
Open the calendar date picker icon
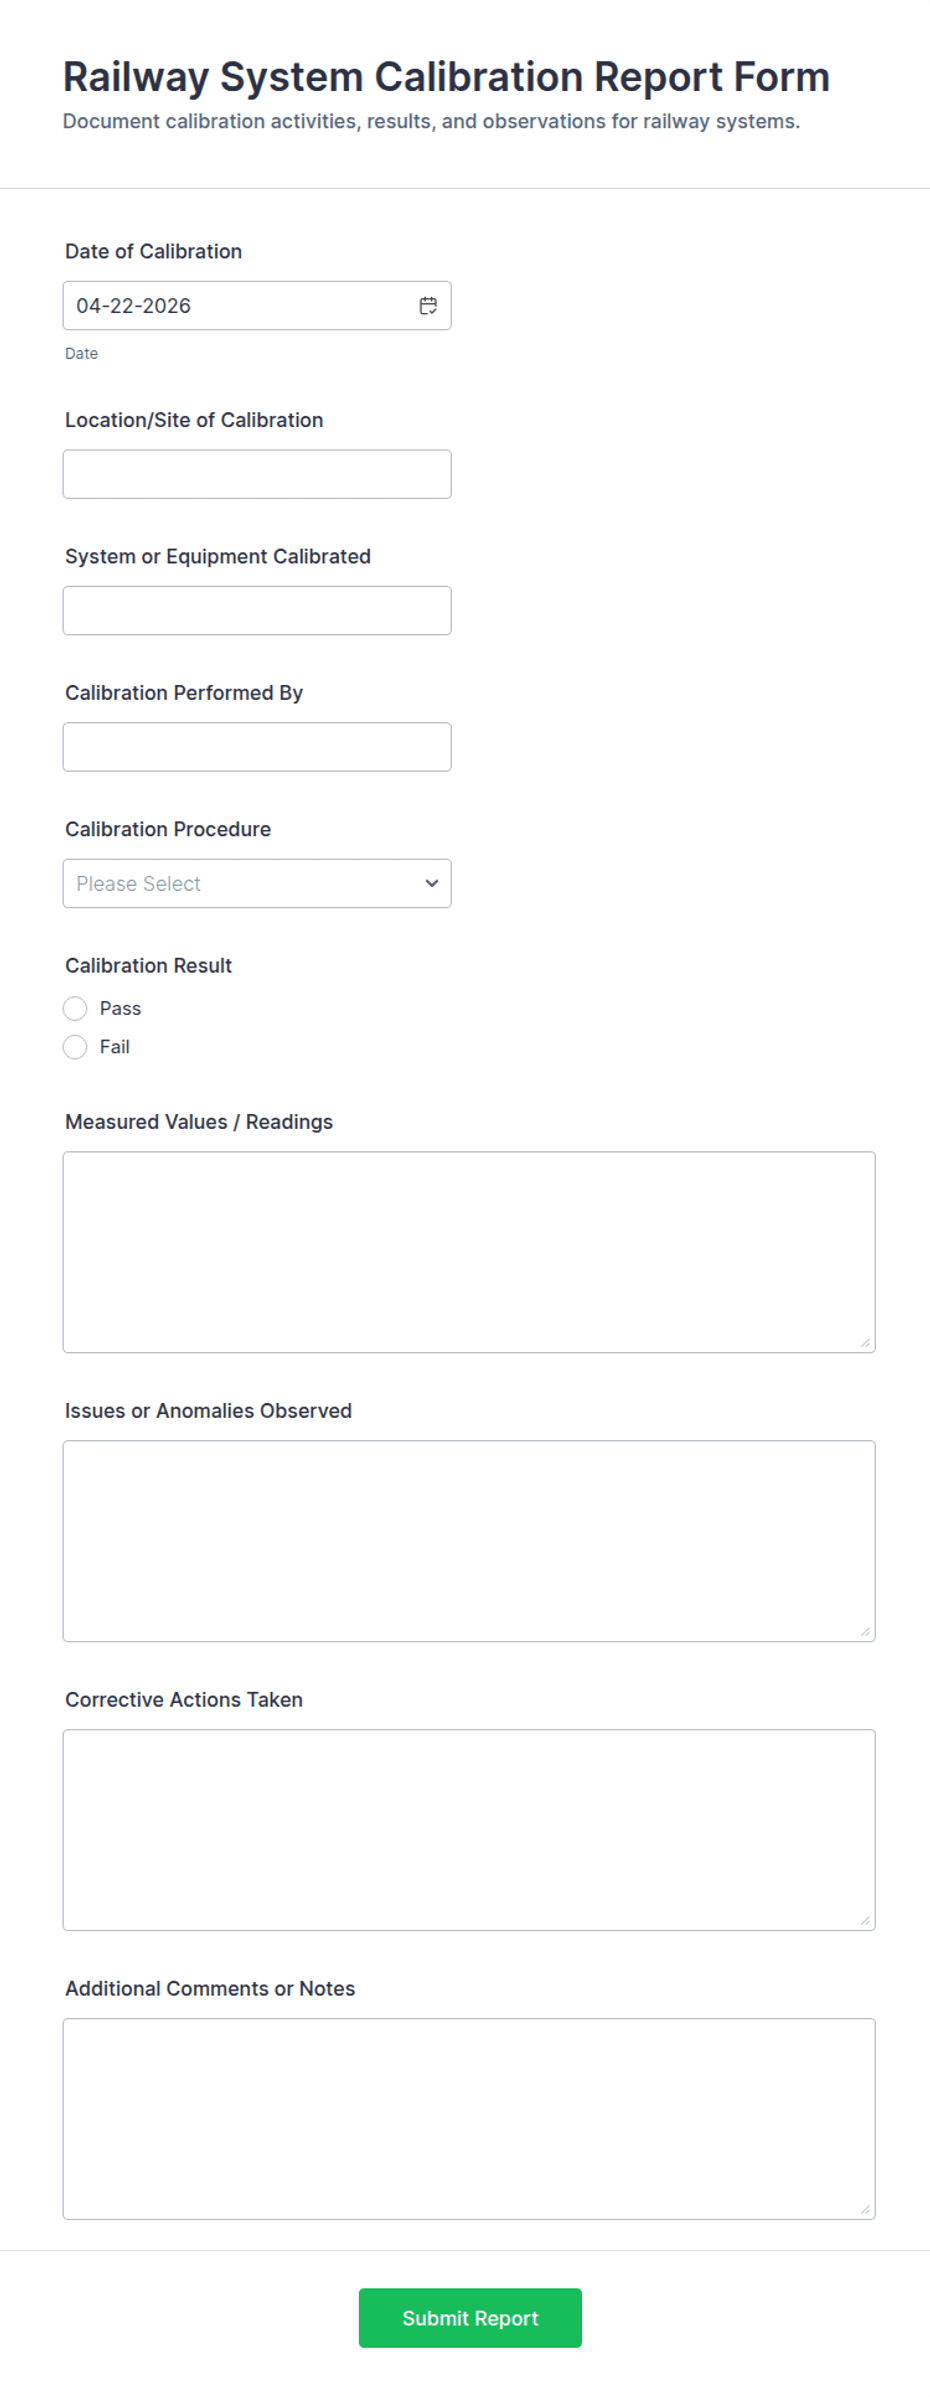click(x=428, y=306)
